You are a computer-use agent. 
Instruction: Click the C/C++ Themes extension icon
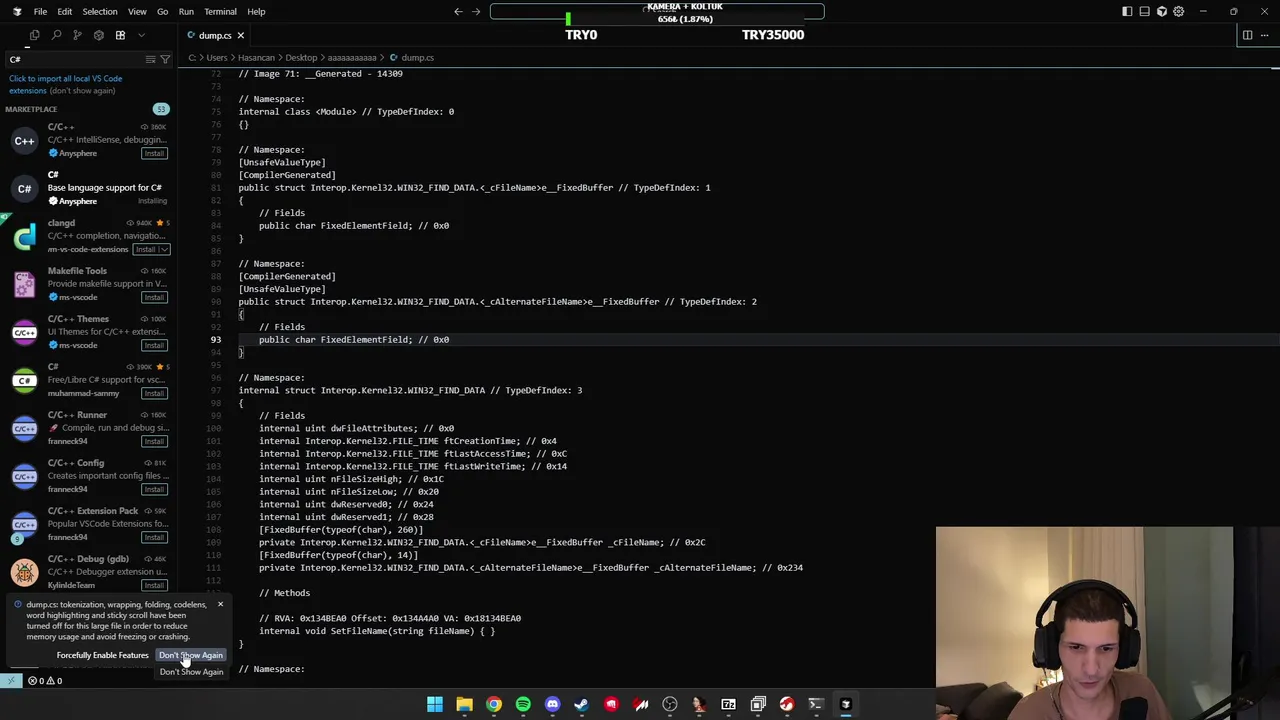point(24,333)
